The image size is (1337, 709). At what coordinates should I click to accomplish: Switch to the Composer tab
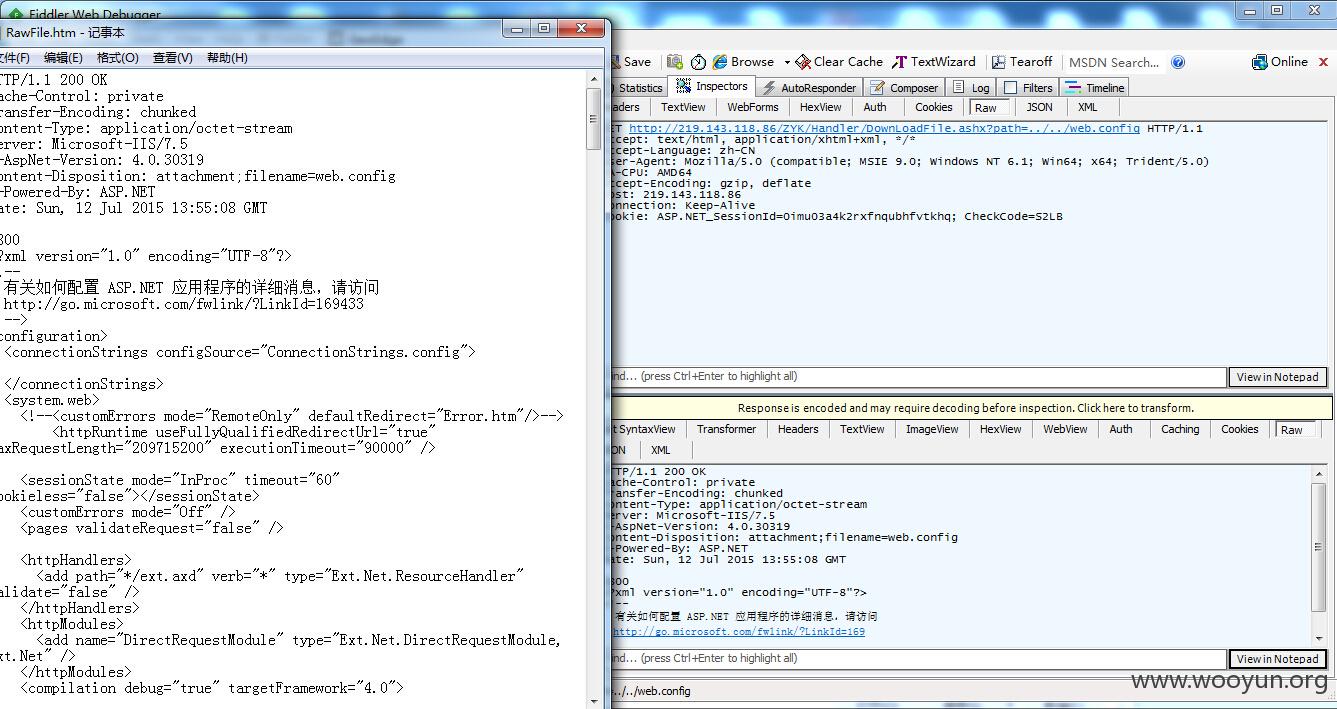[x=905, y=88]
